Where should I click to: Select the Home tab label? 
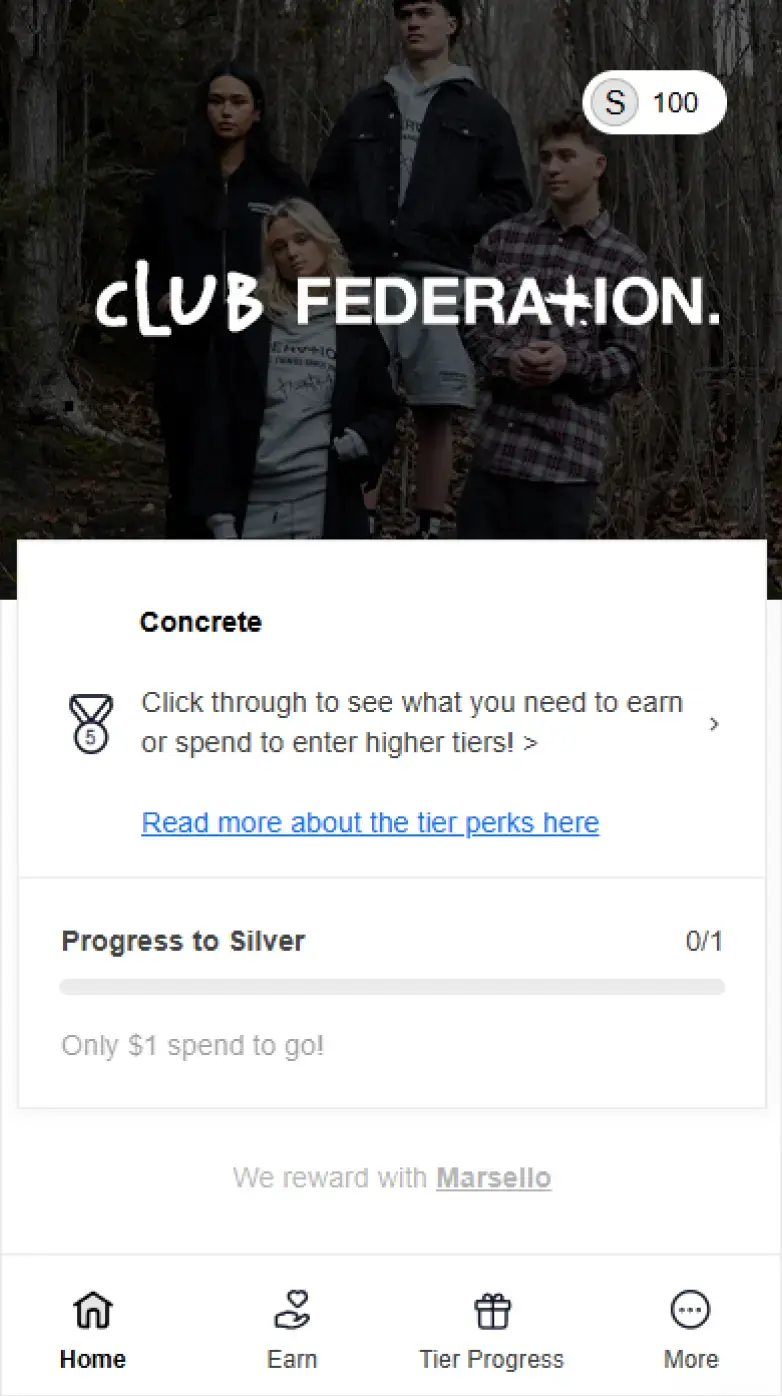click(93, 1360)
